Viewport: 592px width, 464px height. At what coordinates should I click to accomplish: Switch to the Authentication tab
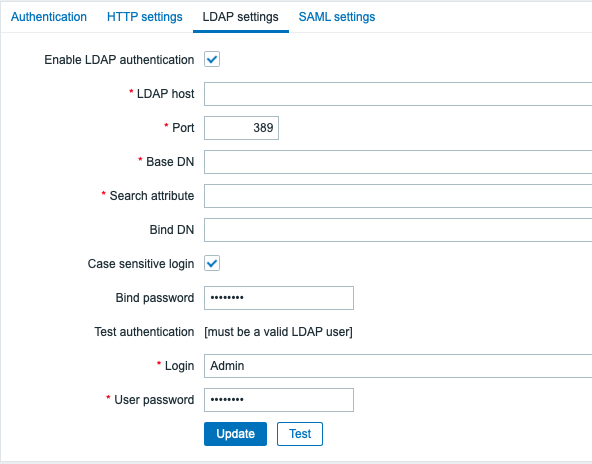49,17
